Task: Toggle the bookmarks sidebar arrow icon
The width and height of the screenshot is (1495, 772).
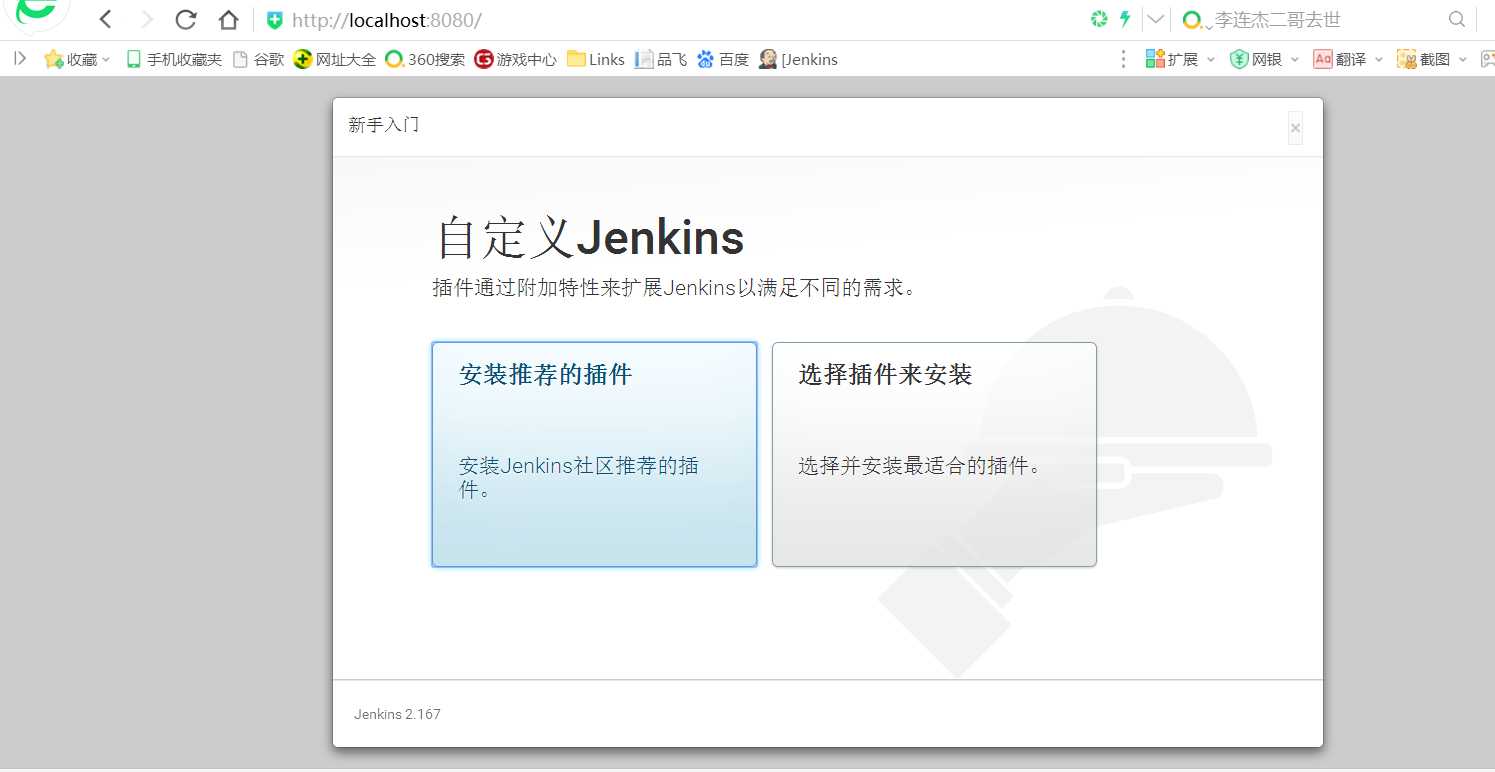Action: pyautogui.click(x=20, y=59)
